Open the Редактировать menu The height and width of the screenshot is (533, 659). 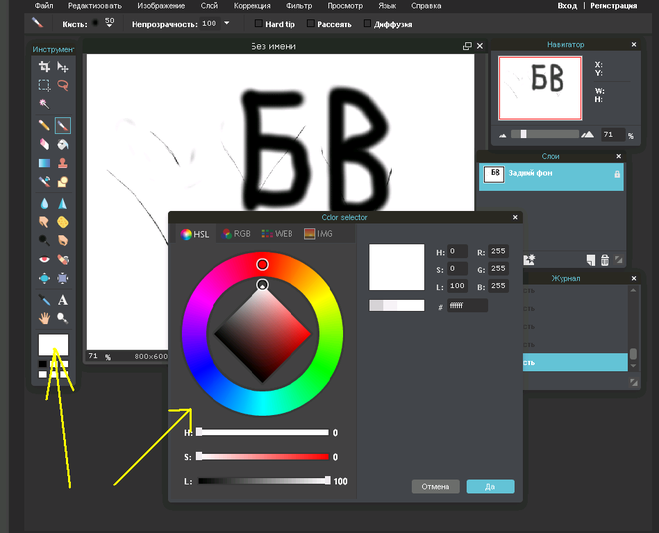pos(95,6)
